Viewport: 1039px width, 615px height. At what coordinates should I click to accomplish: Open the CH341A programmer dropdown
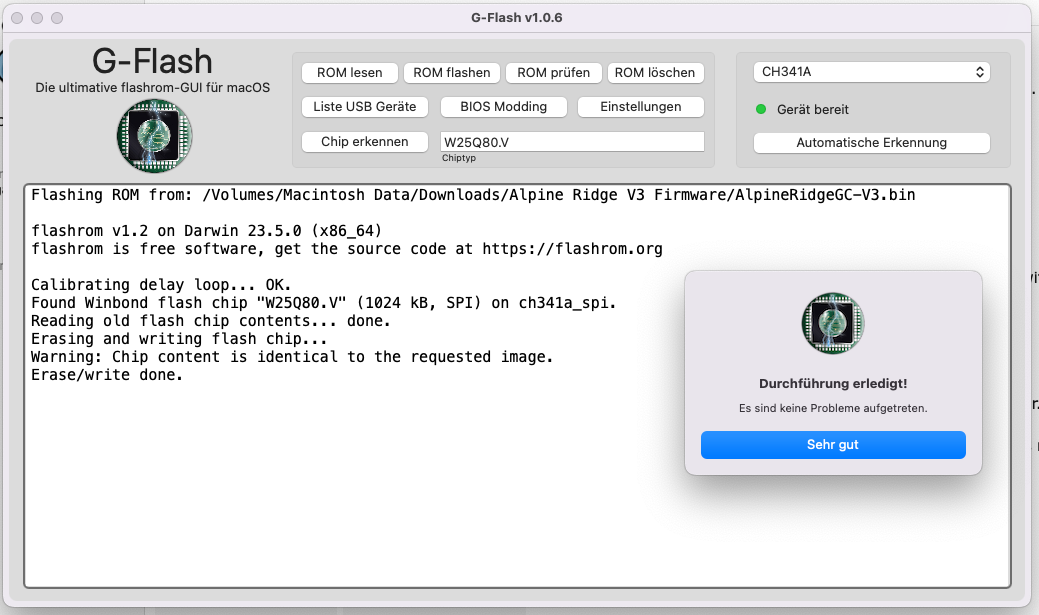tap(871, 72)
